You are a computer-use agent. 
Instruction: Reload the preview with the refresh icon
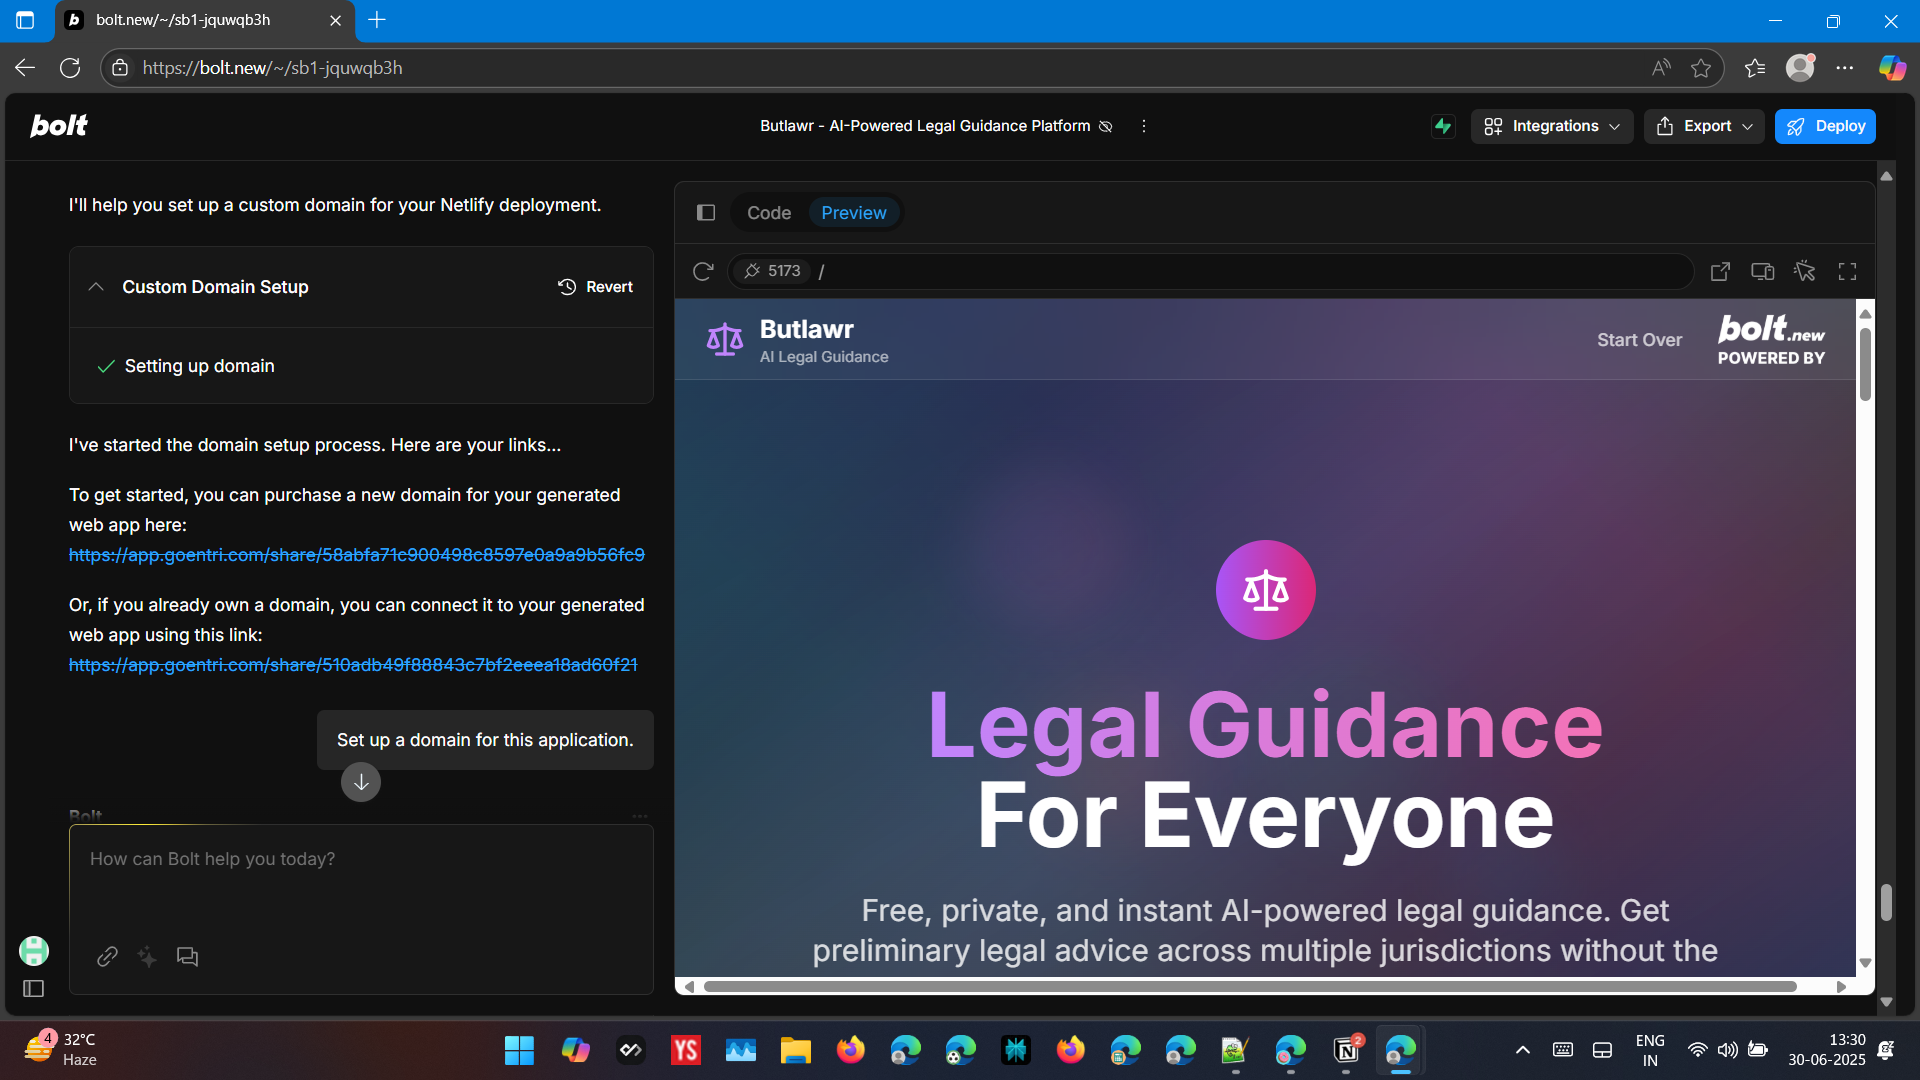(703, 271)
